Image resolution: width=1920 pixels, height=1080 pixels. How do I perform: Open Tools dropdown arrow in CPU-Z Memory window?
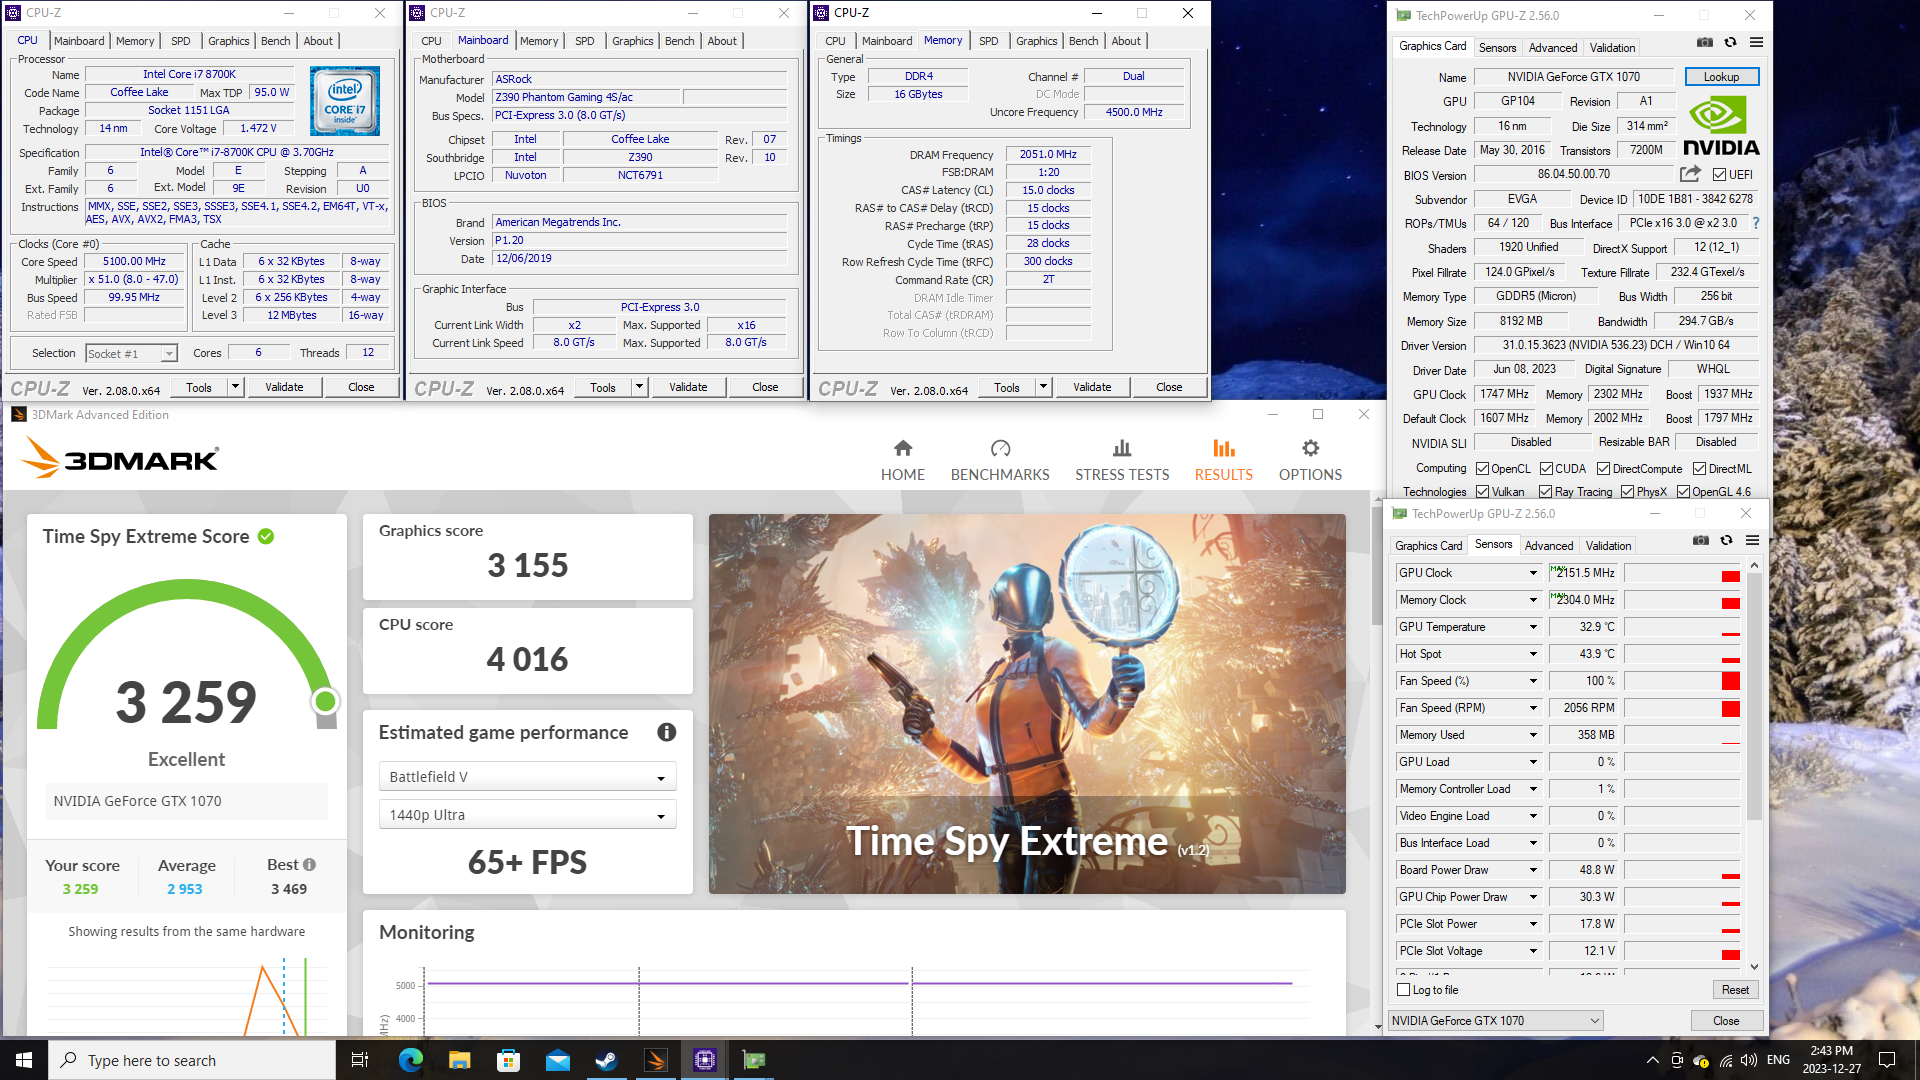(x=1043, y=387)
